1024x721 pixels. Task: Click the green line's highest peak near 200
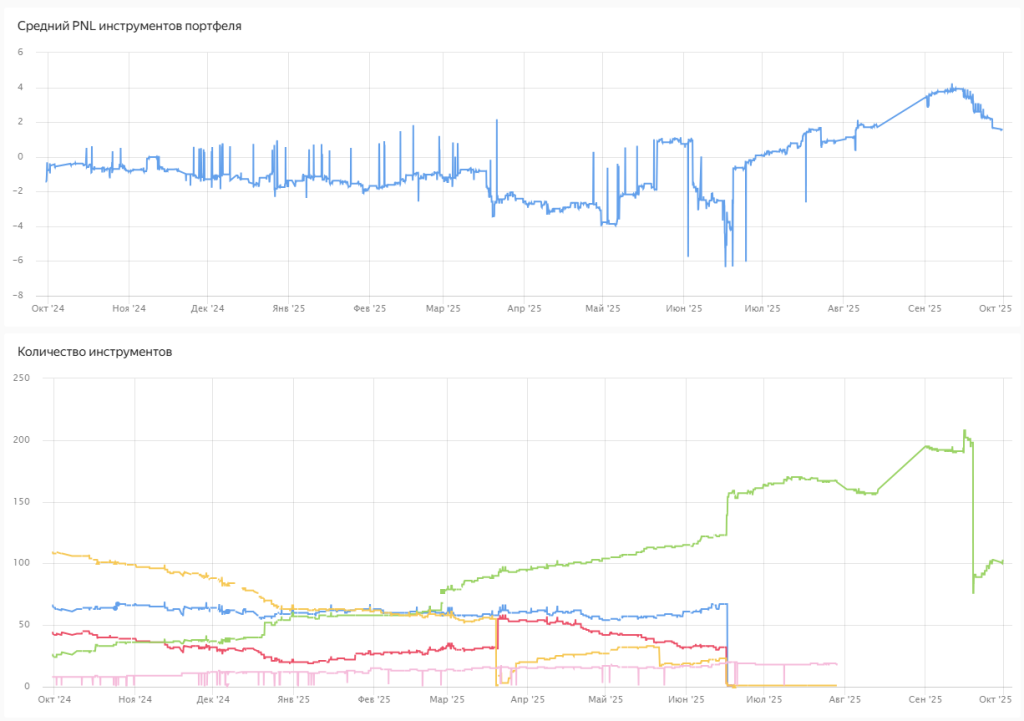tap(964, 431)
